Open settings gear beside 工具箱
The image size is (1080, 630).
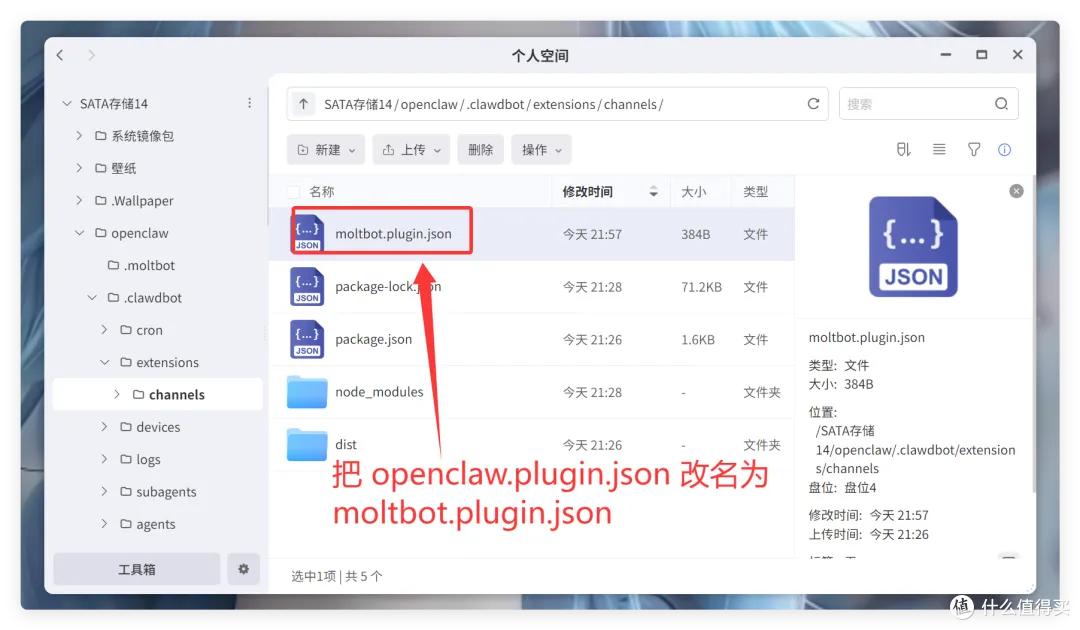click(243, 569)
